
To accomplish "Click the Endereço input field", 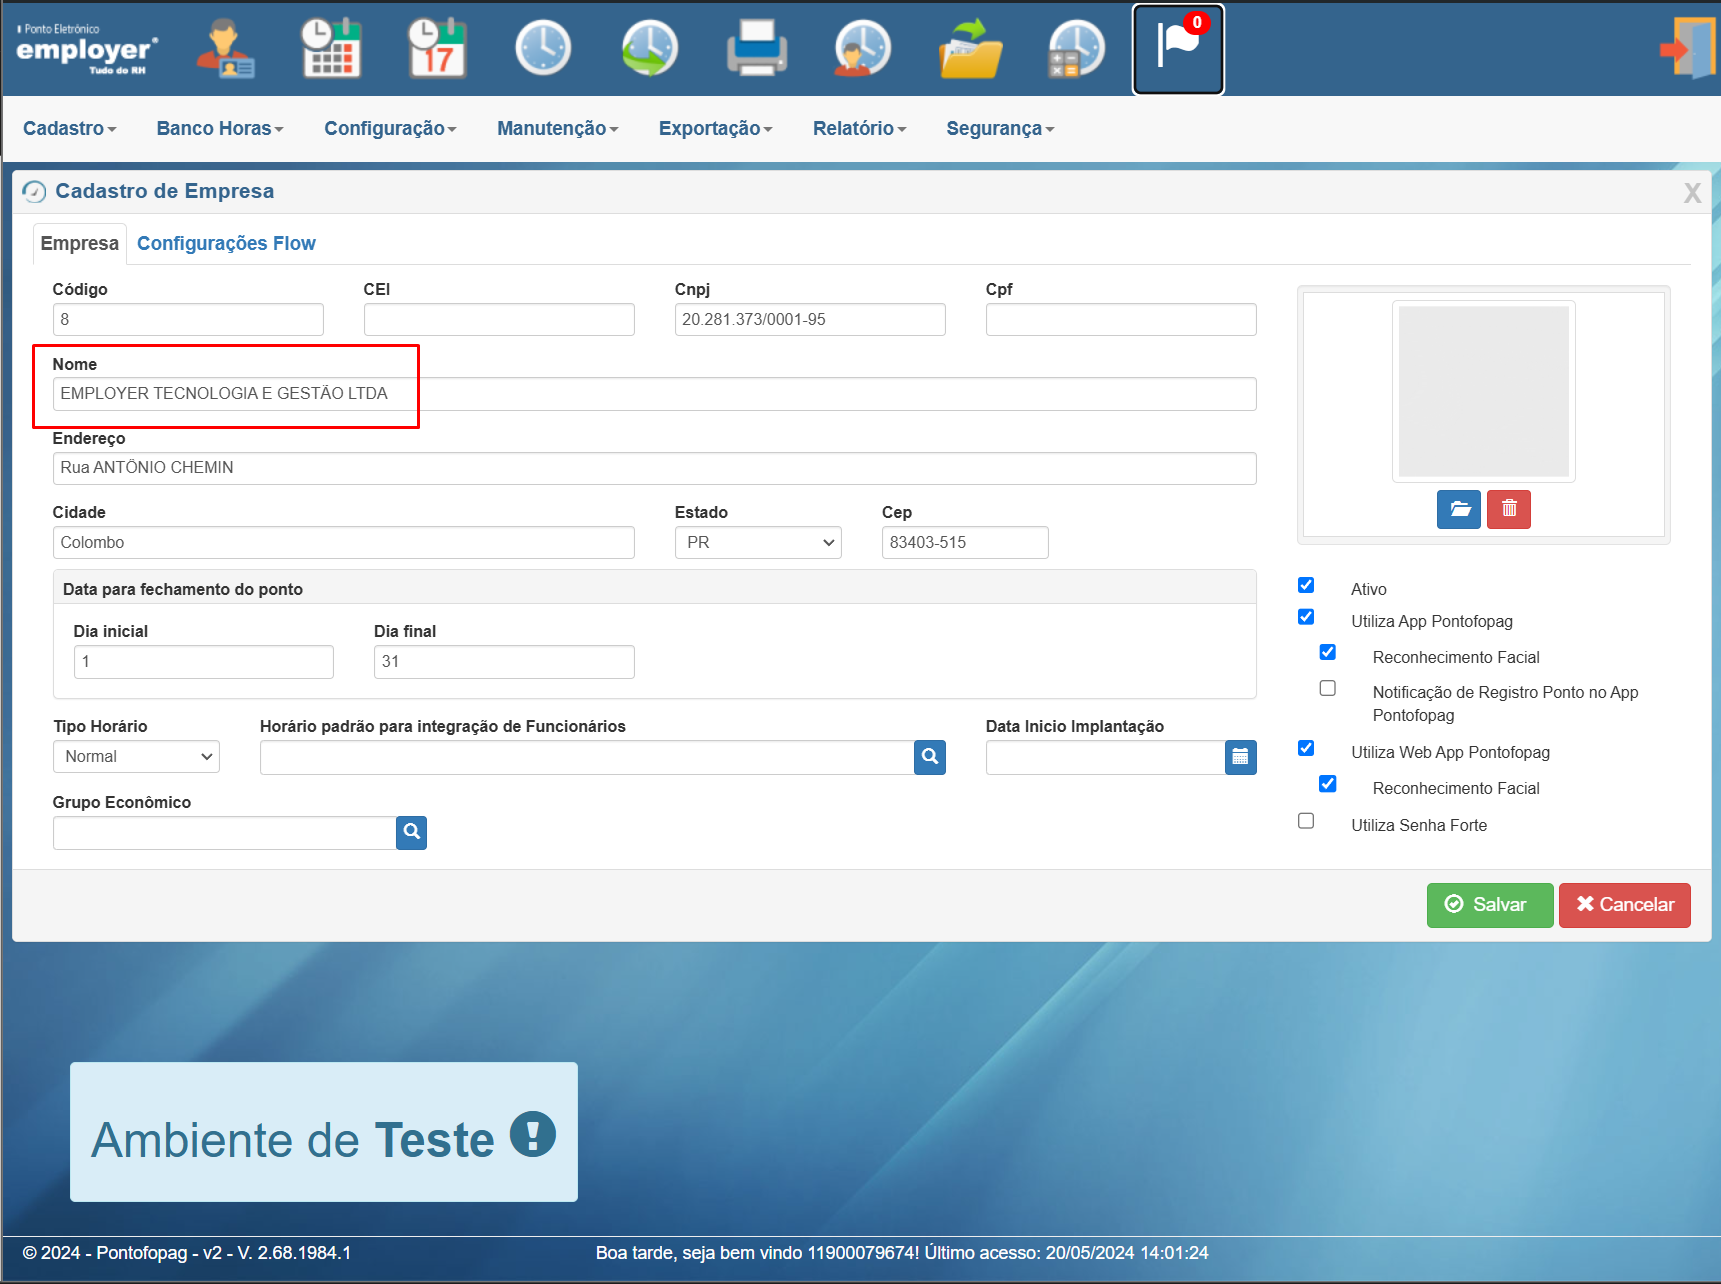I will pos(655,468).
